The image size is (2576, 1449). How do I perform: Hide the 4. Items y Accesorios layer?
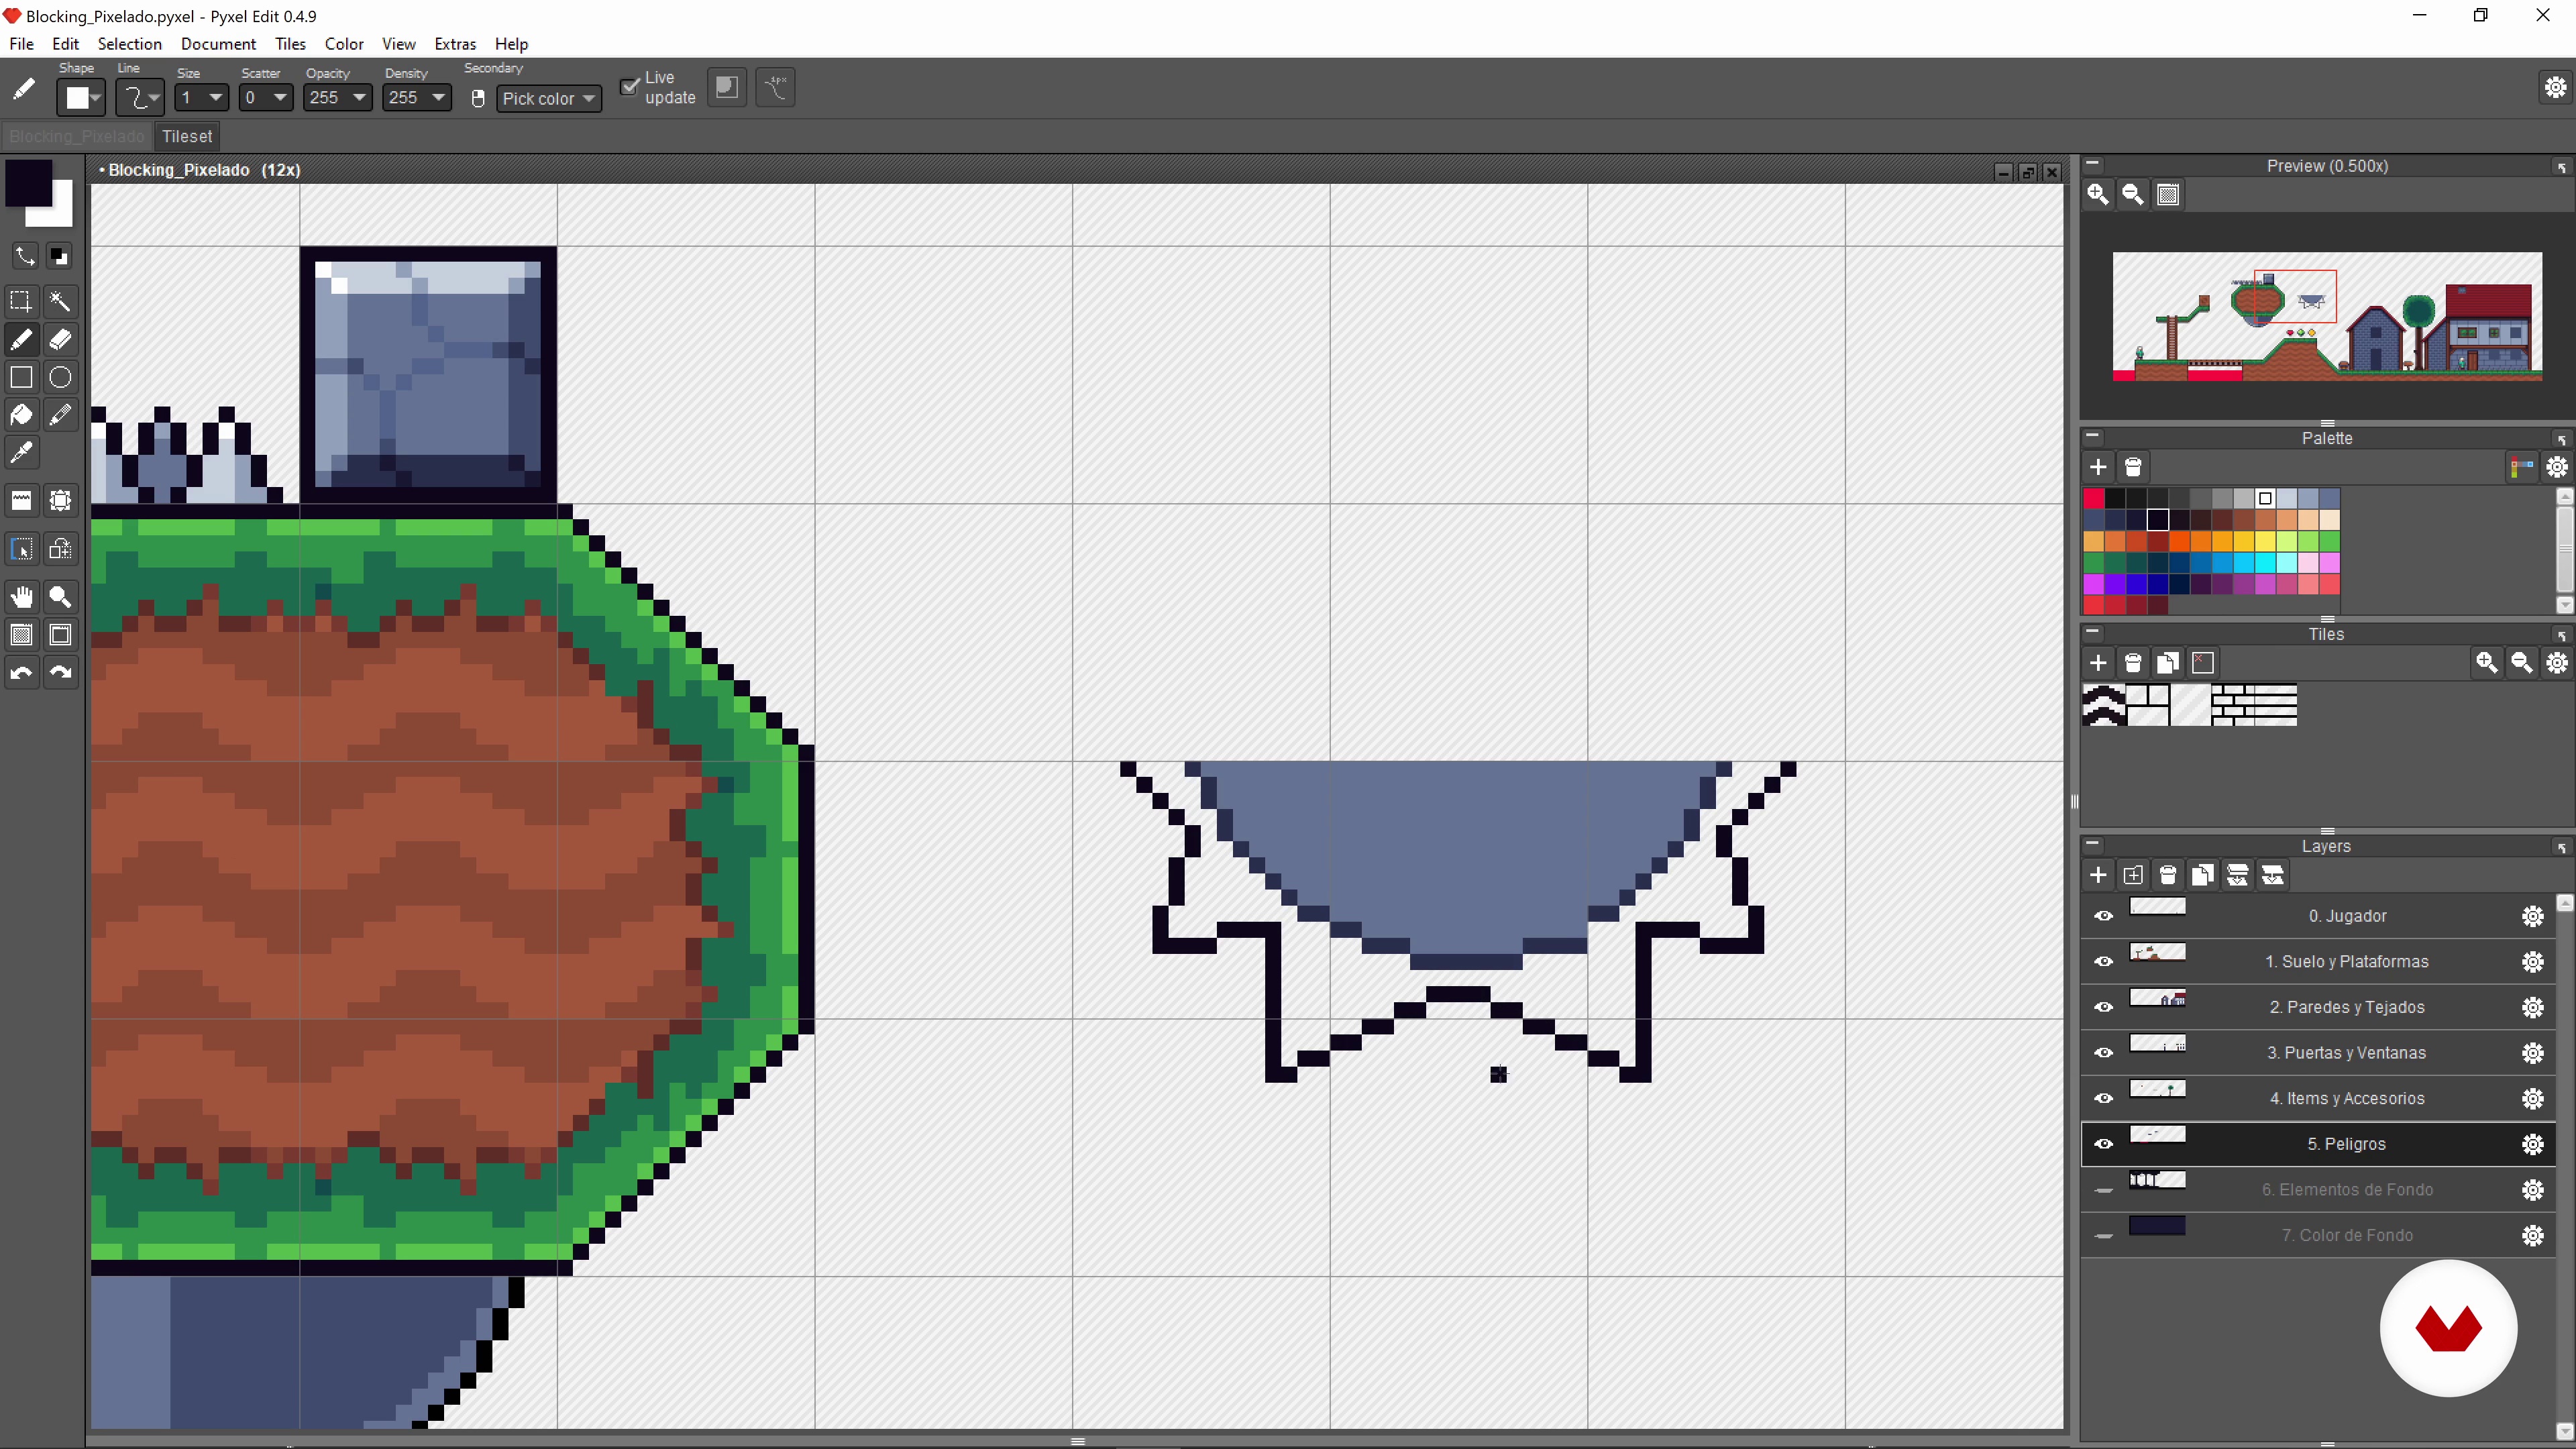coord(2104,1098)
